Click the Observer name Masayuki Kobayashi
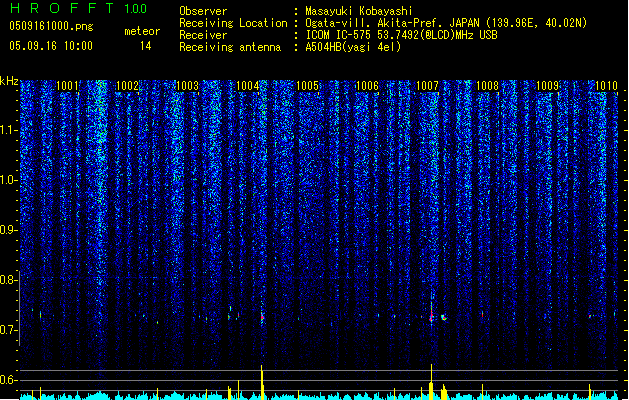Viewport: 629px width, 400px height. coord(358,11)
